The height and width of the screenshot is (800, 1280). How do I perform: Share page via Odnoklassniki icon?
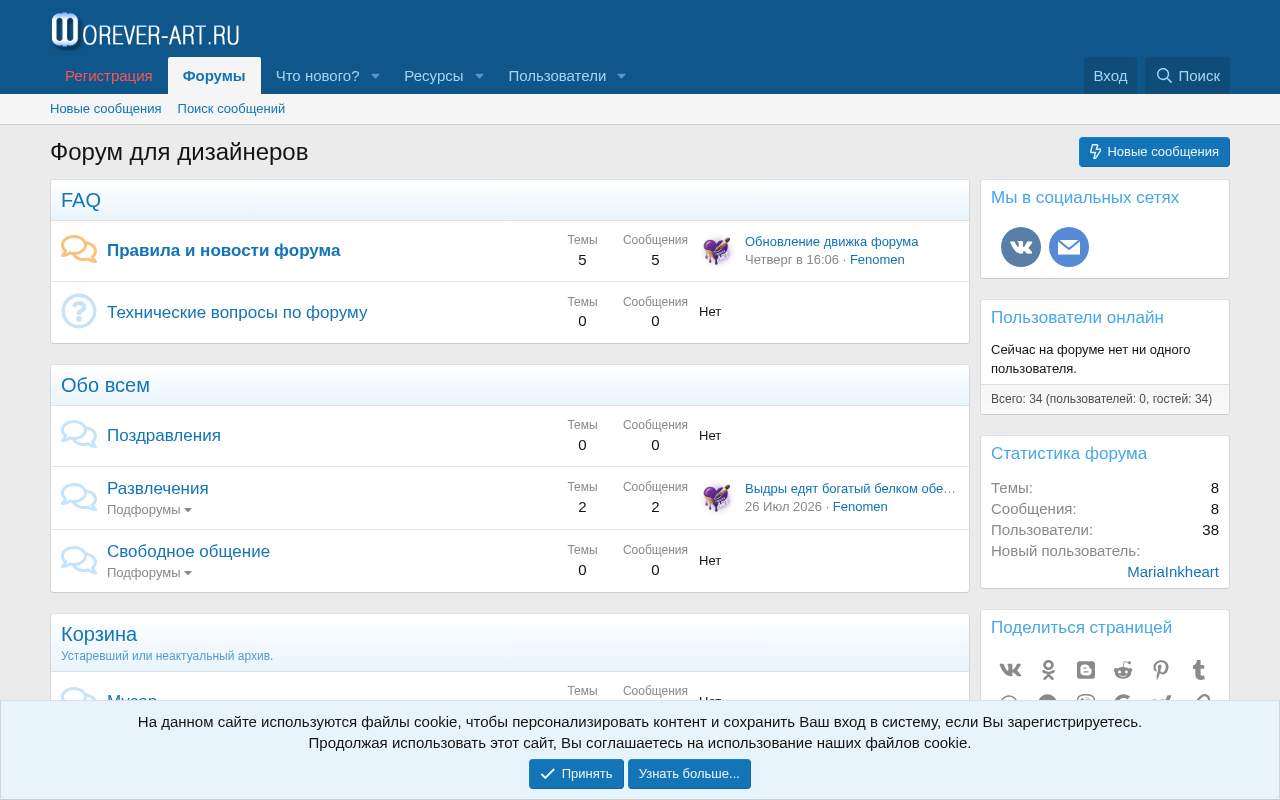coord(1048,670)
